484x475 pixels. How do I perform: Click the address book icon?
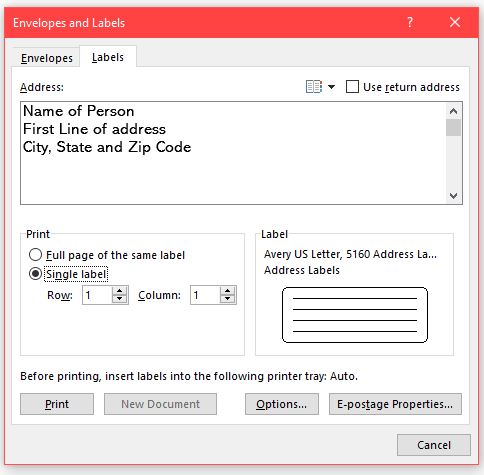314,87
